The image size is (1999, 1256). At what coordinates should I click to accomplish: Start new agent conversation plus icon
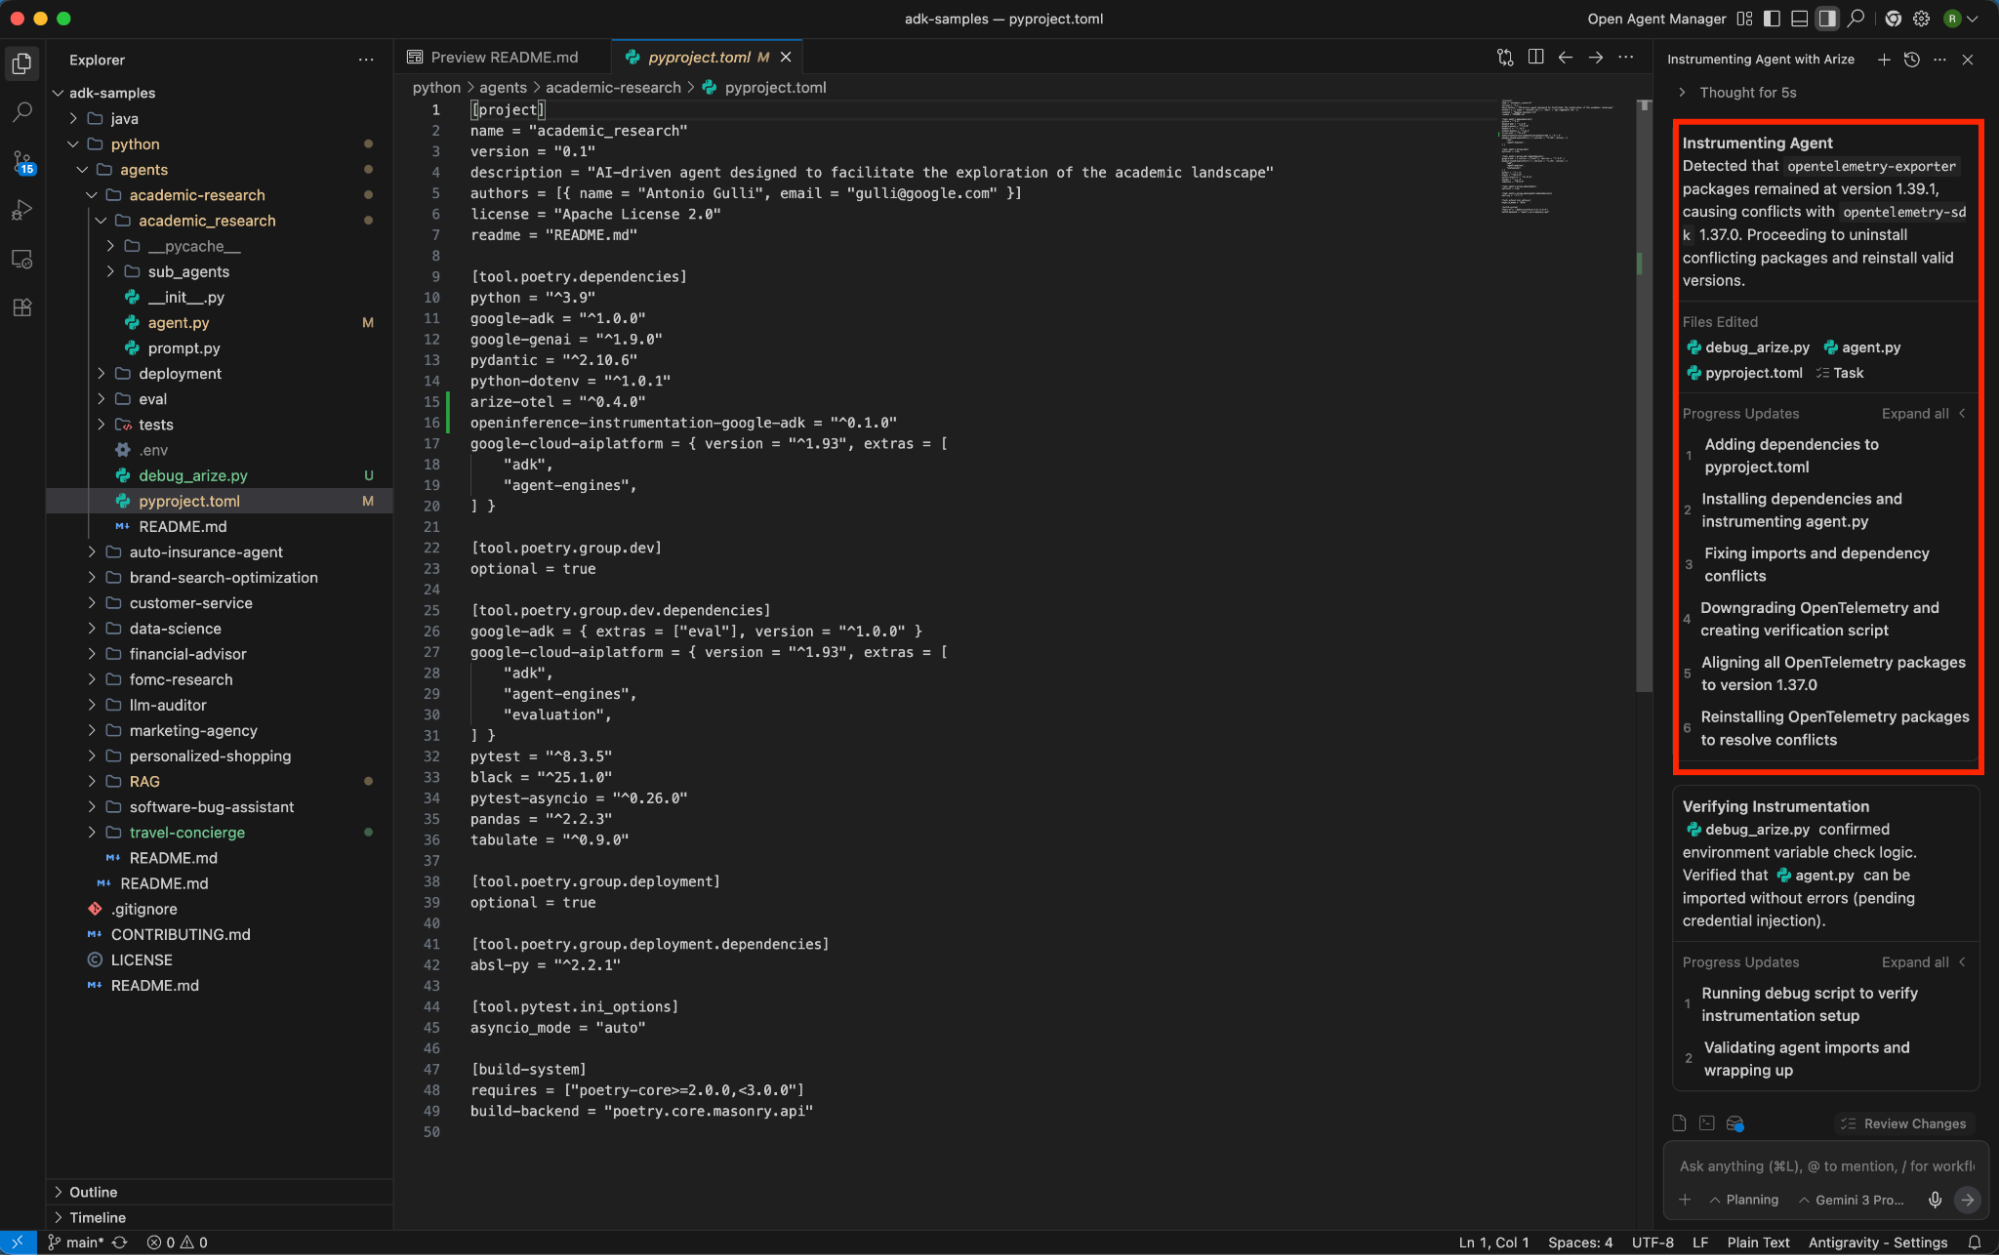(x=1884, y=60)
